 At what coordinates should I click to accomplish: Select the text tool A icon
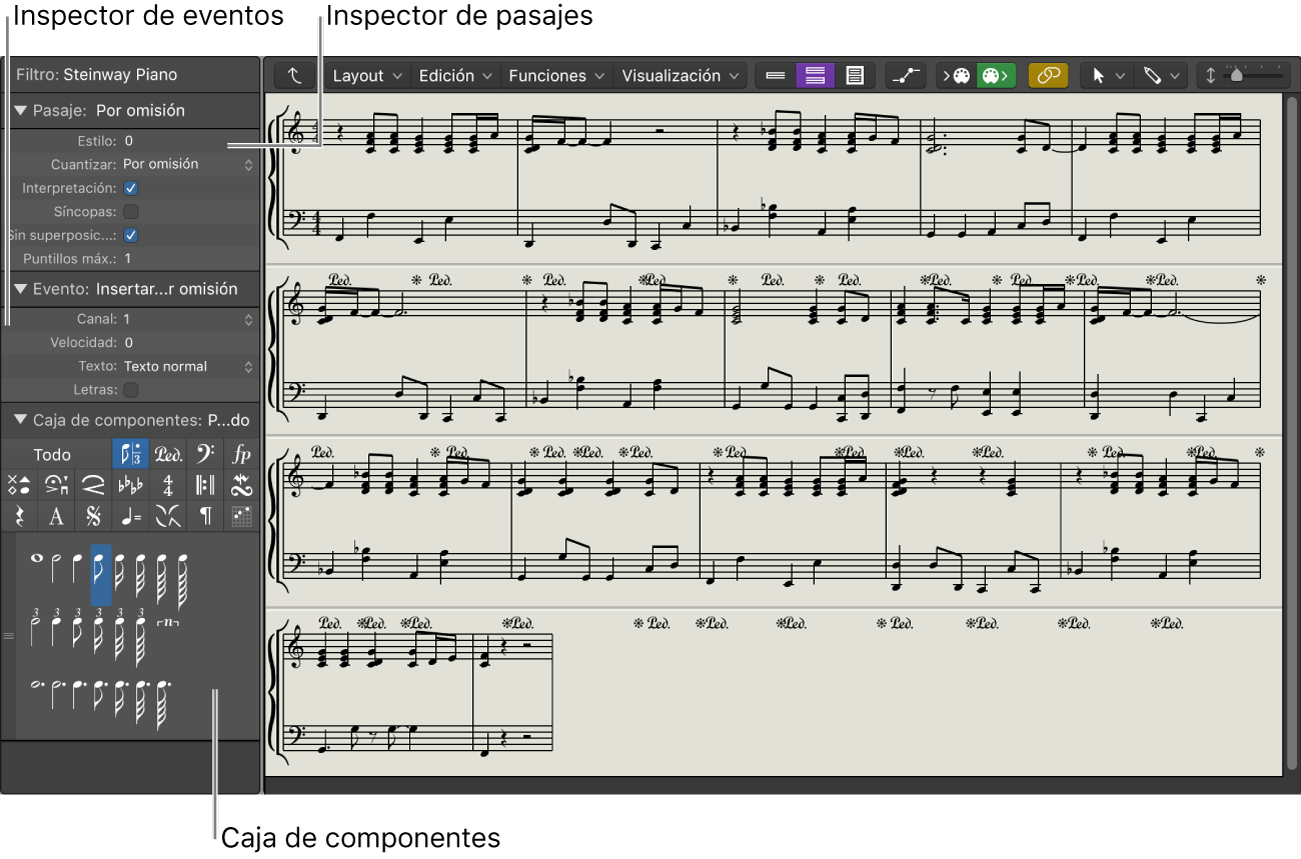click(56, 517)
